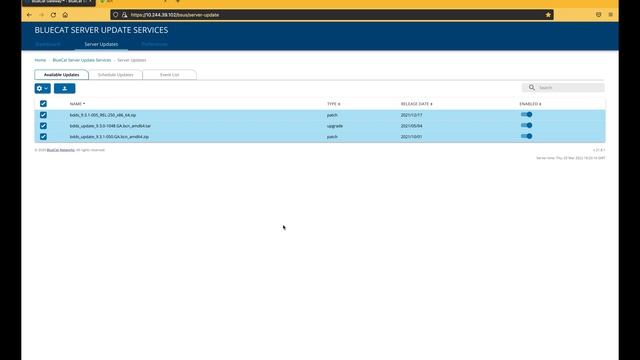Switch to Event List tab
This screenshot has width=640, height=360.
[169, 75]
